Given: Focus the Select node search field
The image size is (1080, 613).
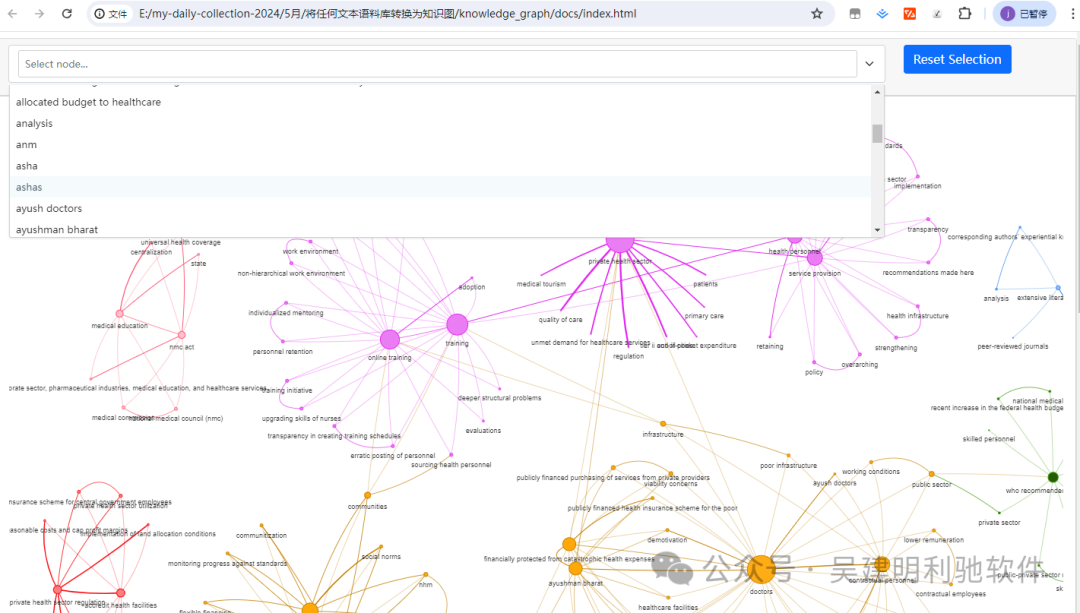Looking at the screenshot, I should pyautogui.click(x=437, y=64).
